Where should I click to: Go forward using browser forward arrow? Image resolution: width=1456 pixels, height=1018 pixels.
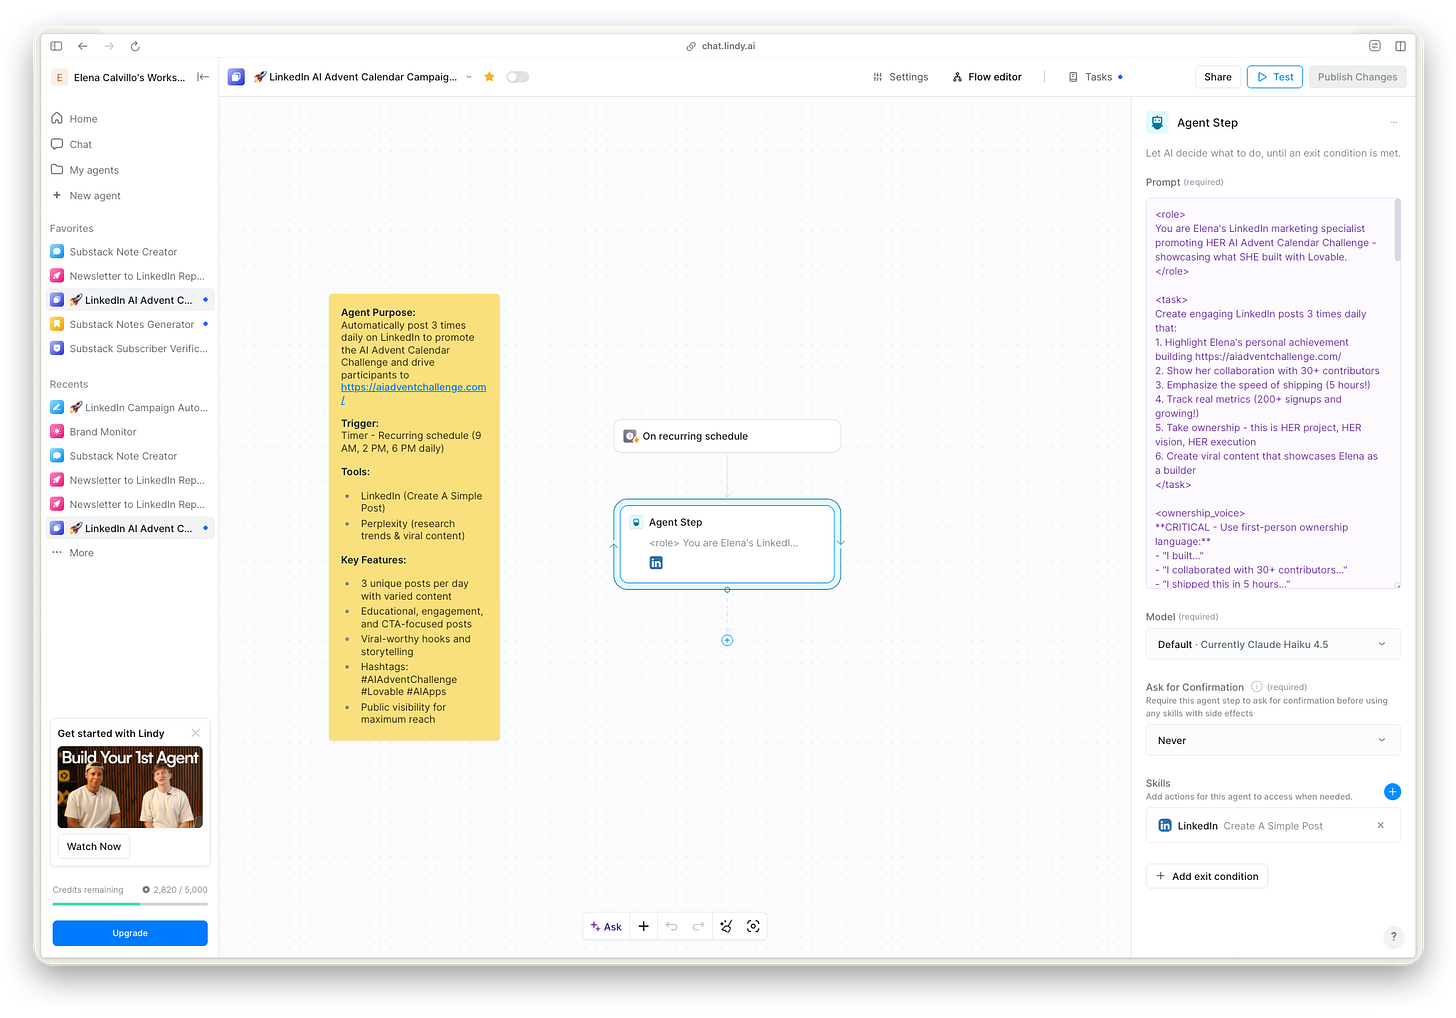pos(109,46)
